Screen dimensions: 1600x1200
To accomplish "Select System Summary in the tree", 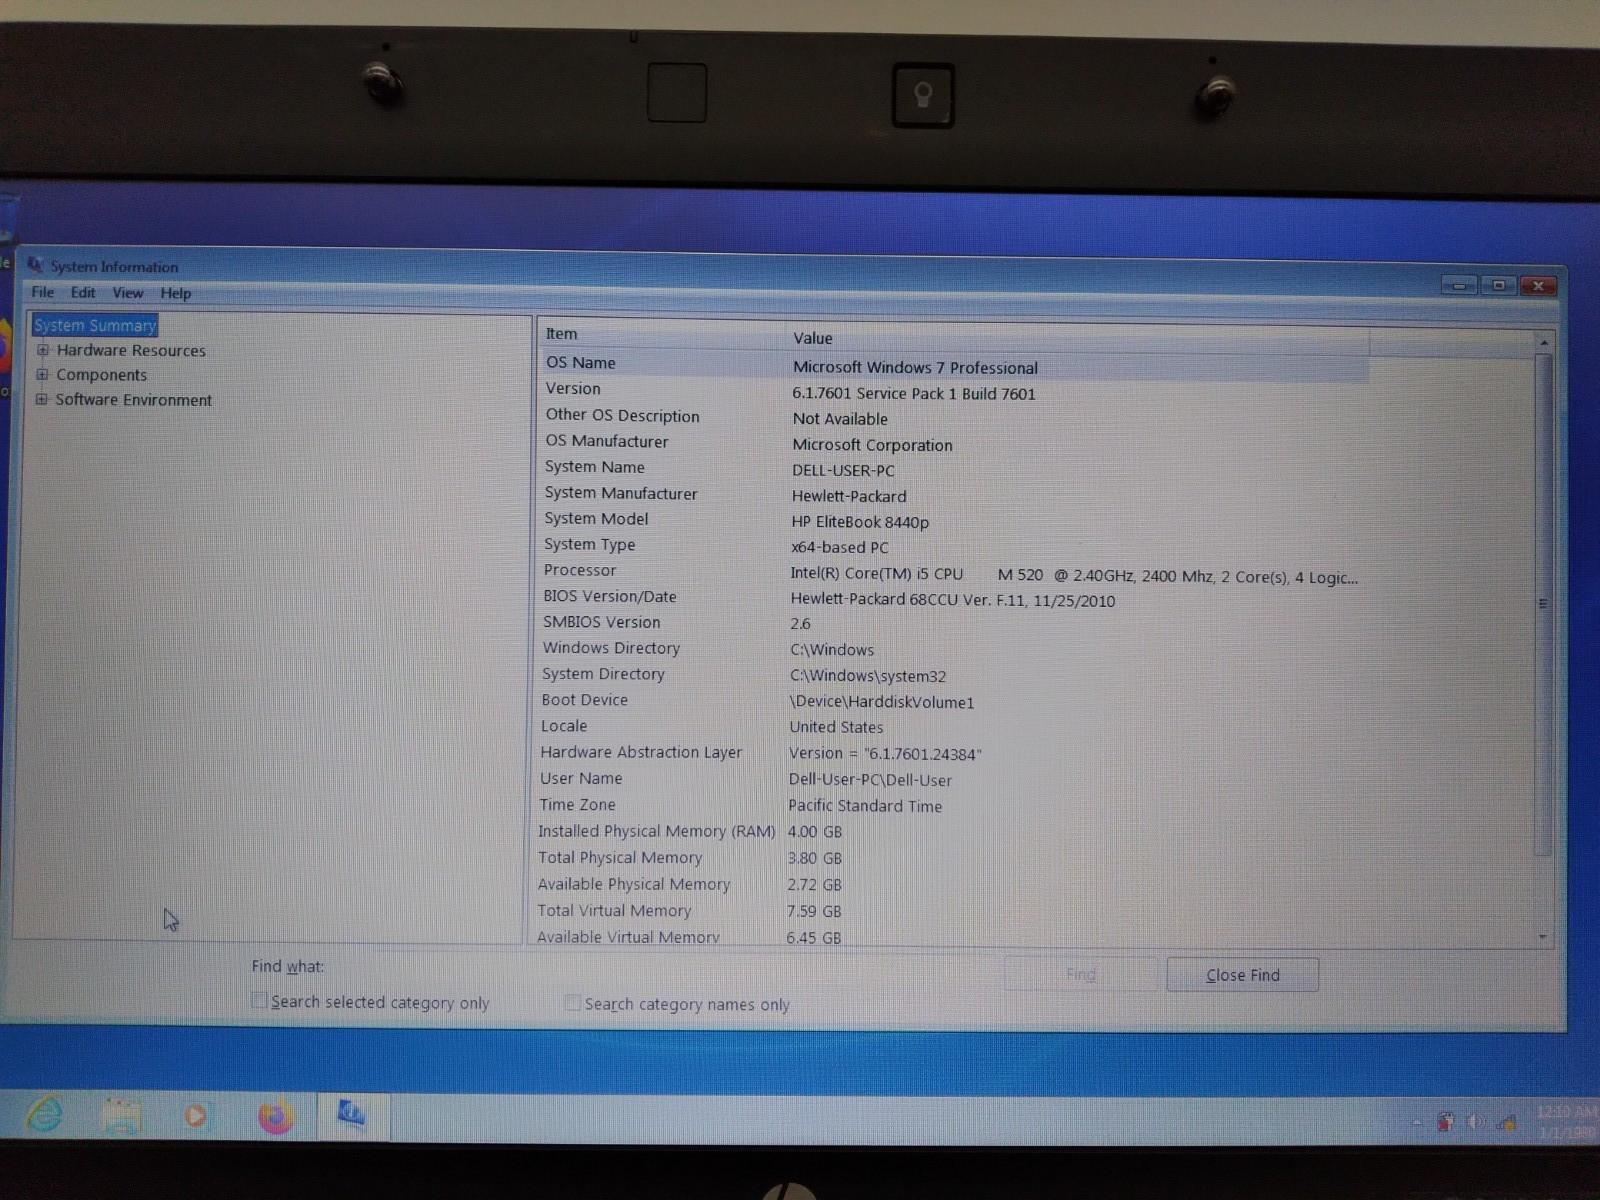I will [x=95, y=325].
